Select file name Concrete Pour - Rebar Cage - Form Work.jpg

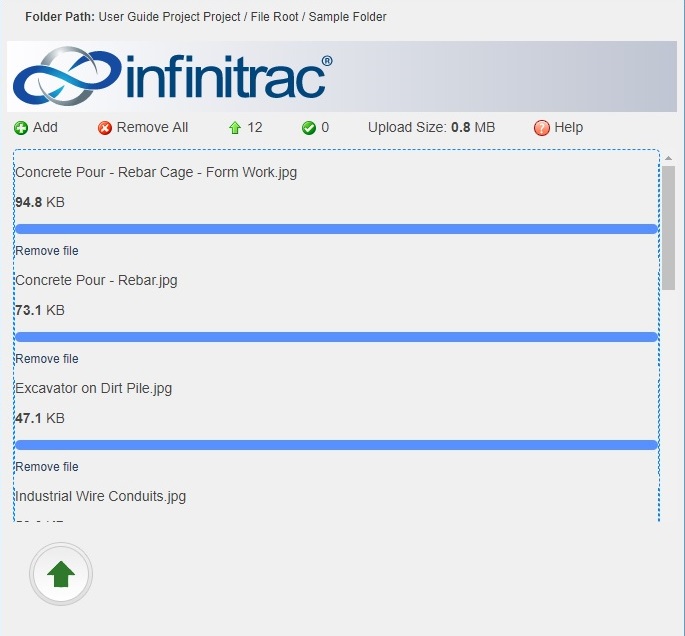click(x=156, y=172)
